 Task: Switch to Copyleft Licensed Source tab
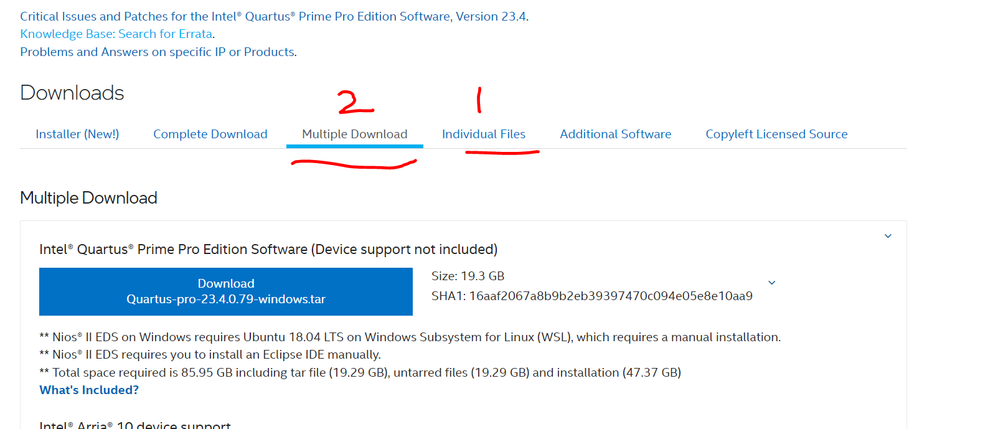pyautogui.click(x=776, y=134)
